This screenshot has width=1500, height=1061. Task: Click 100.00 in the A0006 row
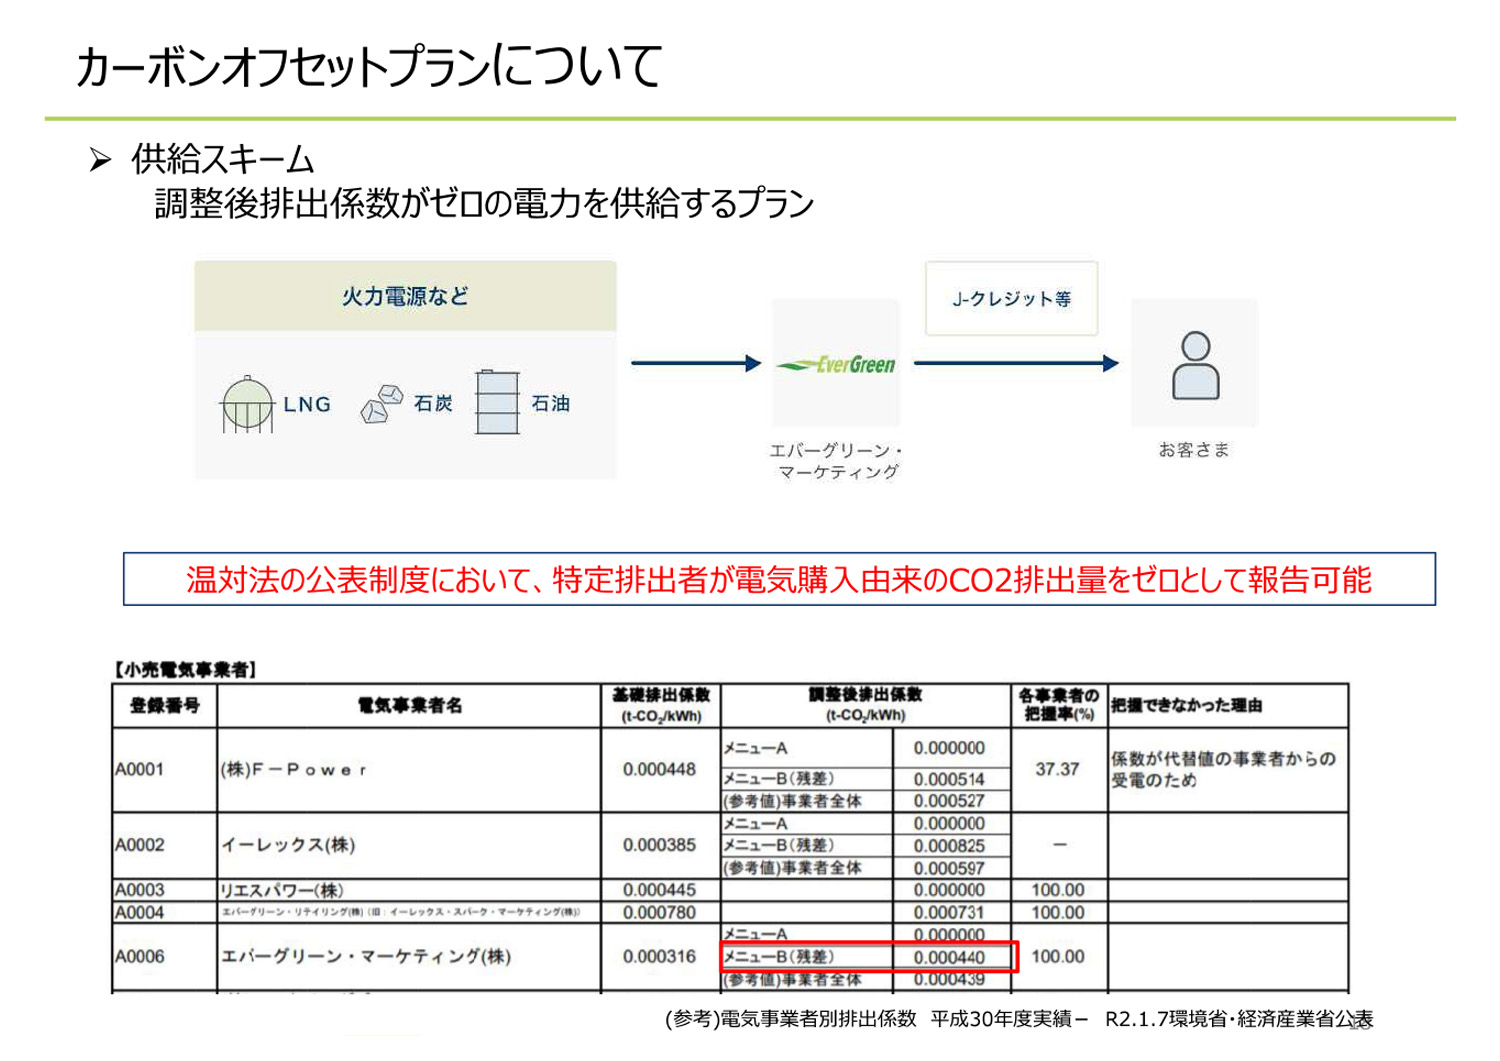(x=1058, y=957)
